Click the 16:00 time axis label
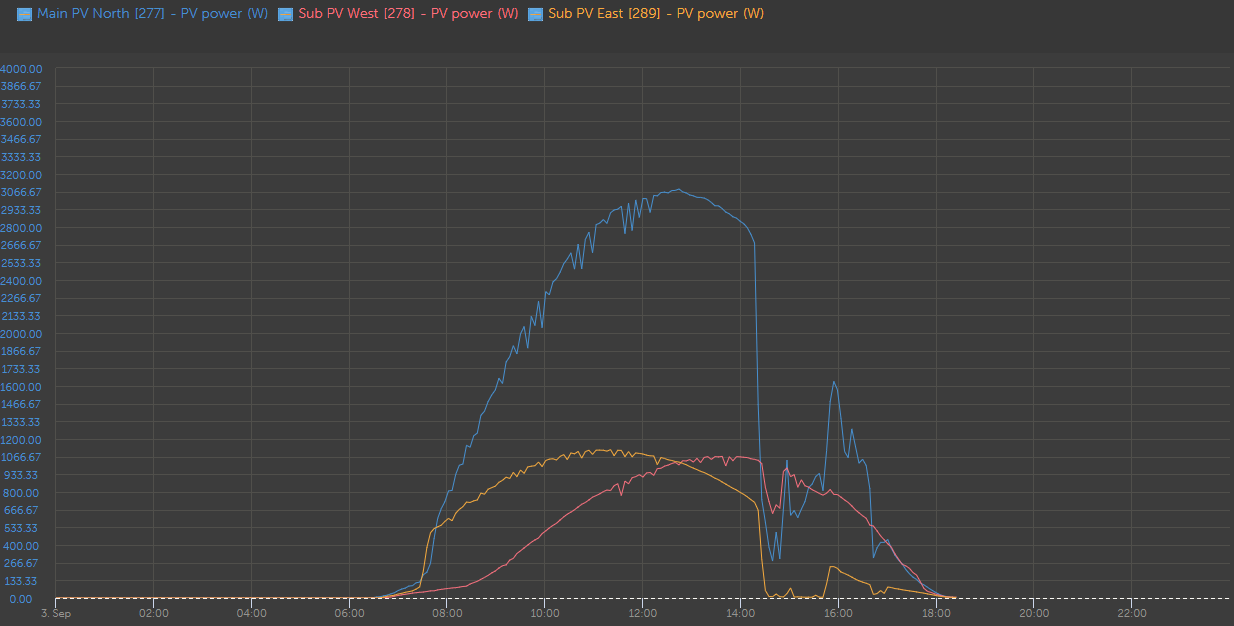 tap(838, 613)
